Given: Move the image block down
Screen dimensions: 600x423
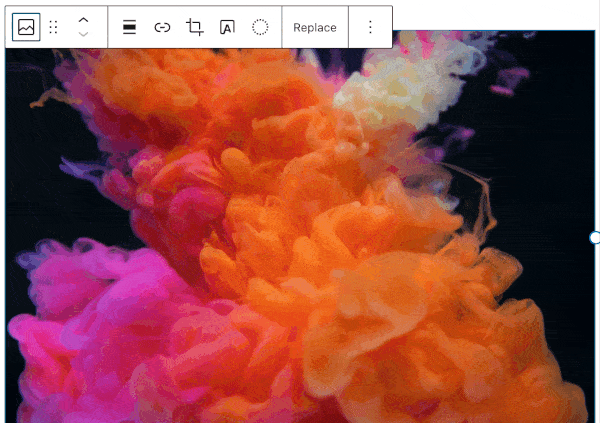Looking at the screenshot, I should tap(84, 35).
